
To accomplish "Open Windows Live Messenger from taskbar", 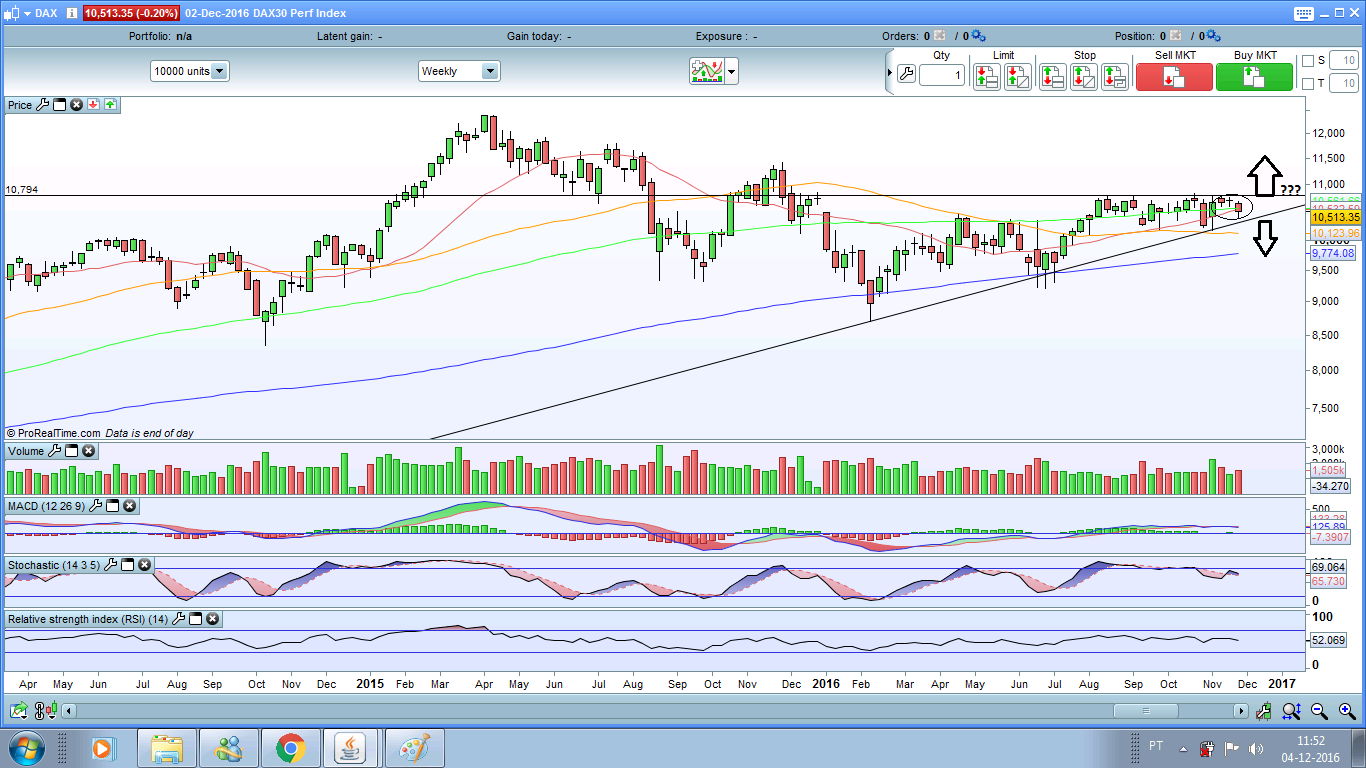I will click(x=228, y=748).
